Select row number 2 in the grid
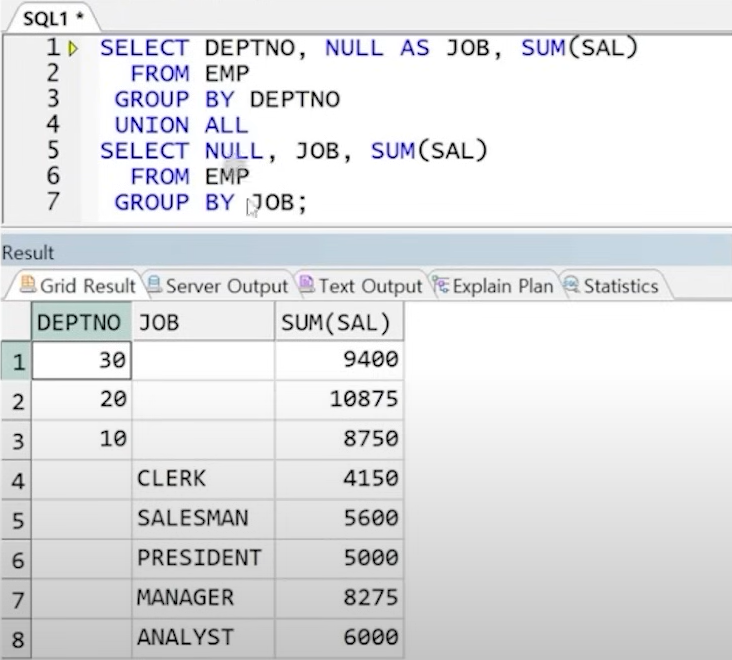Screen dimensions: 732x660 pyautogui.click(x=16, y=401)
